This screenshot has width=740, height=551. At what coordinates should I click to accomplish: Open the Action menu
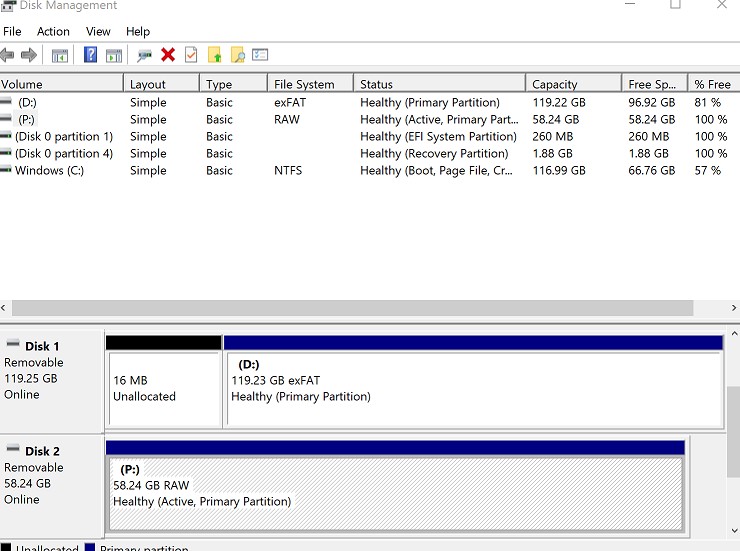click(53, 32)
